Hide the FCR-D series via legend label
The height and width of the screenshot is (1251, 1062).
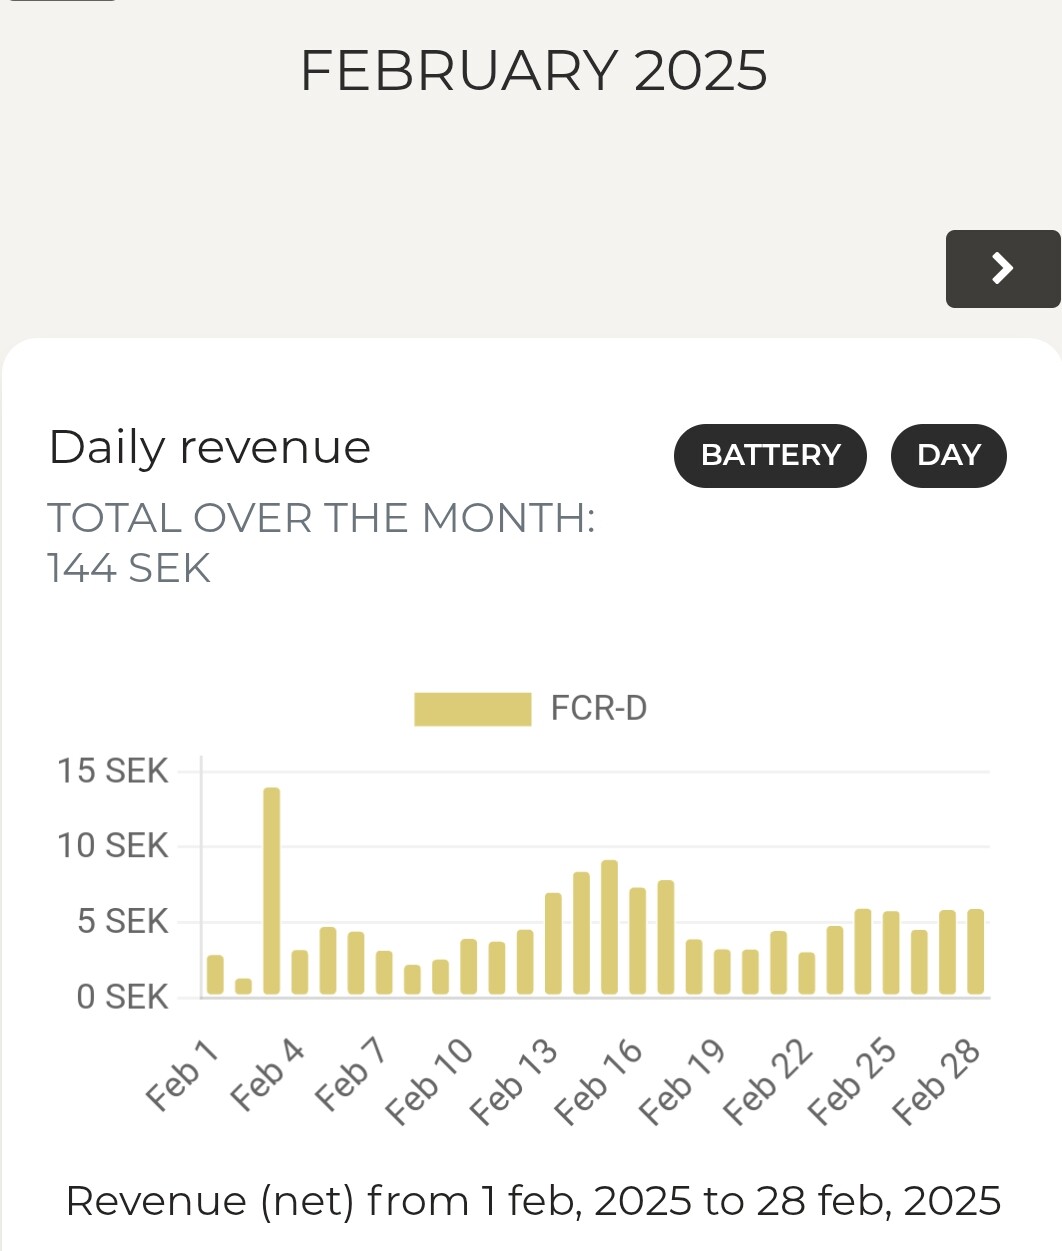599,709
